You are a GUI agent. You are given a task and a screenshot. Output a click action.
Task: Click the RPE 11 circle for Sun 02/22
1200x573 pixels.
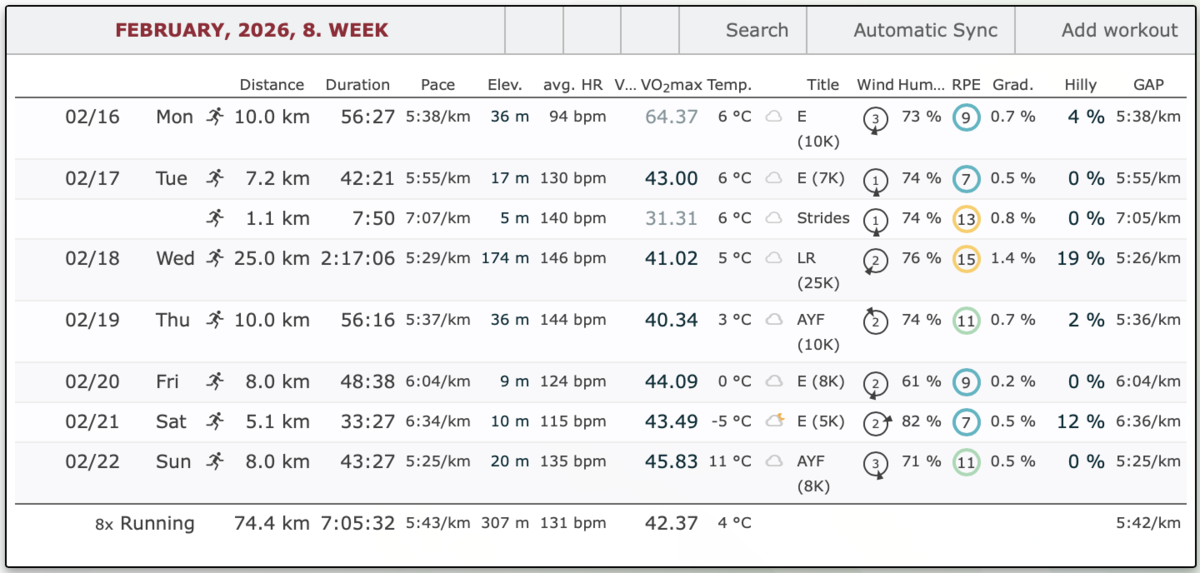pyautogui.click(x=967, y=462)
